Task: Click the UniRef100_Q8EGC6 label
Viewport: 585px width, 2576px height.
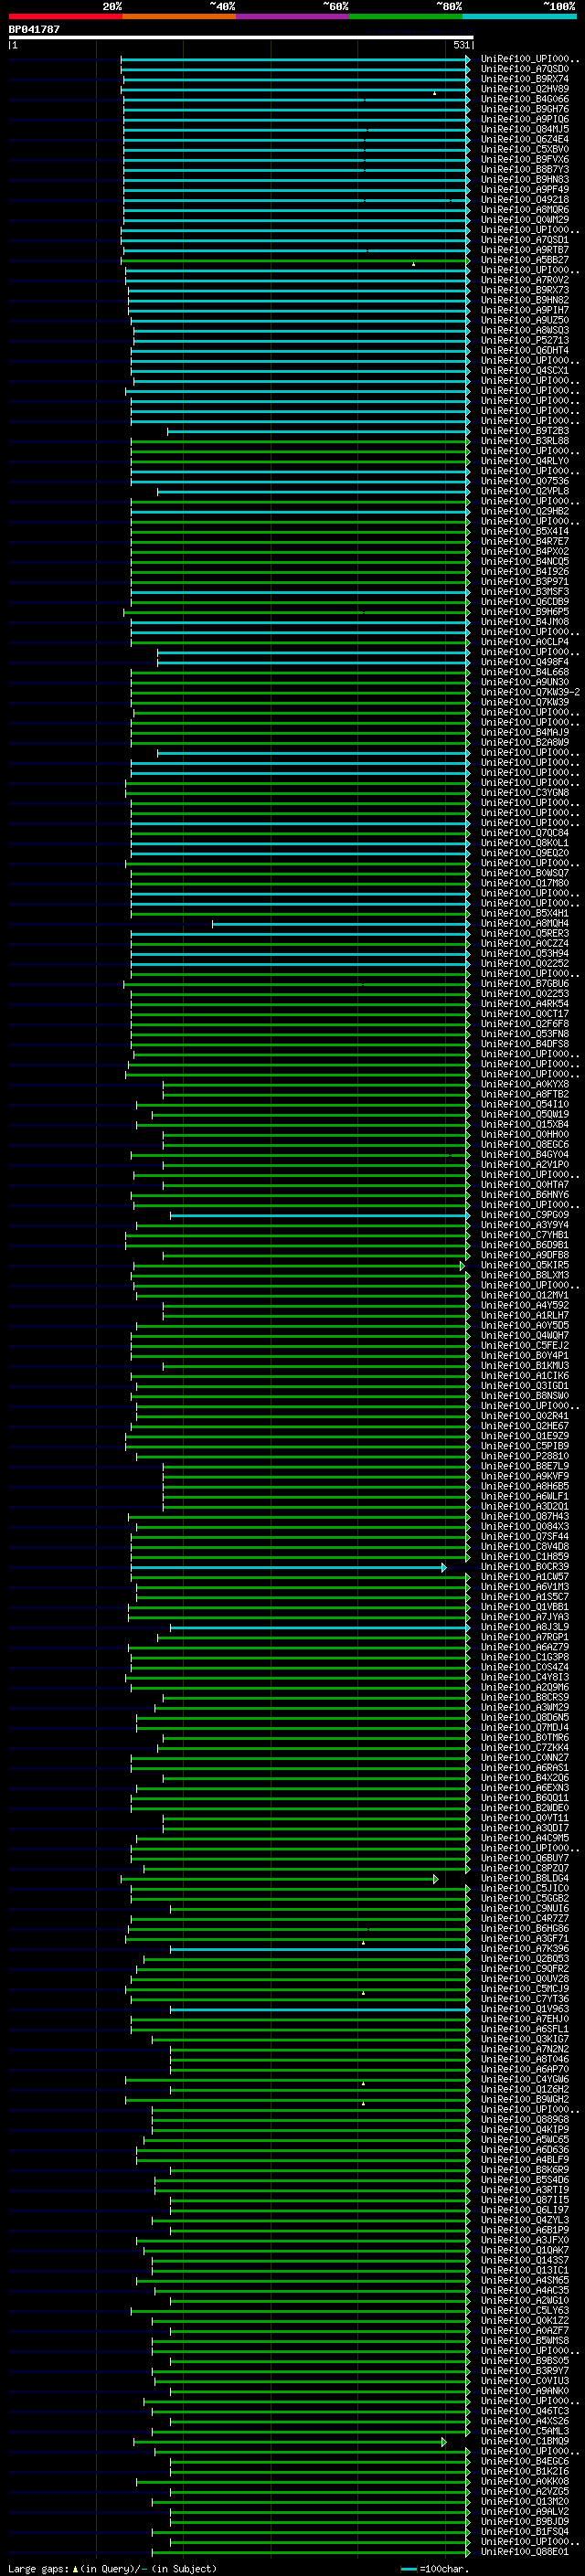Action: [525, 1145]
